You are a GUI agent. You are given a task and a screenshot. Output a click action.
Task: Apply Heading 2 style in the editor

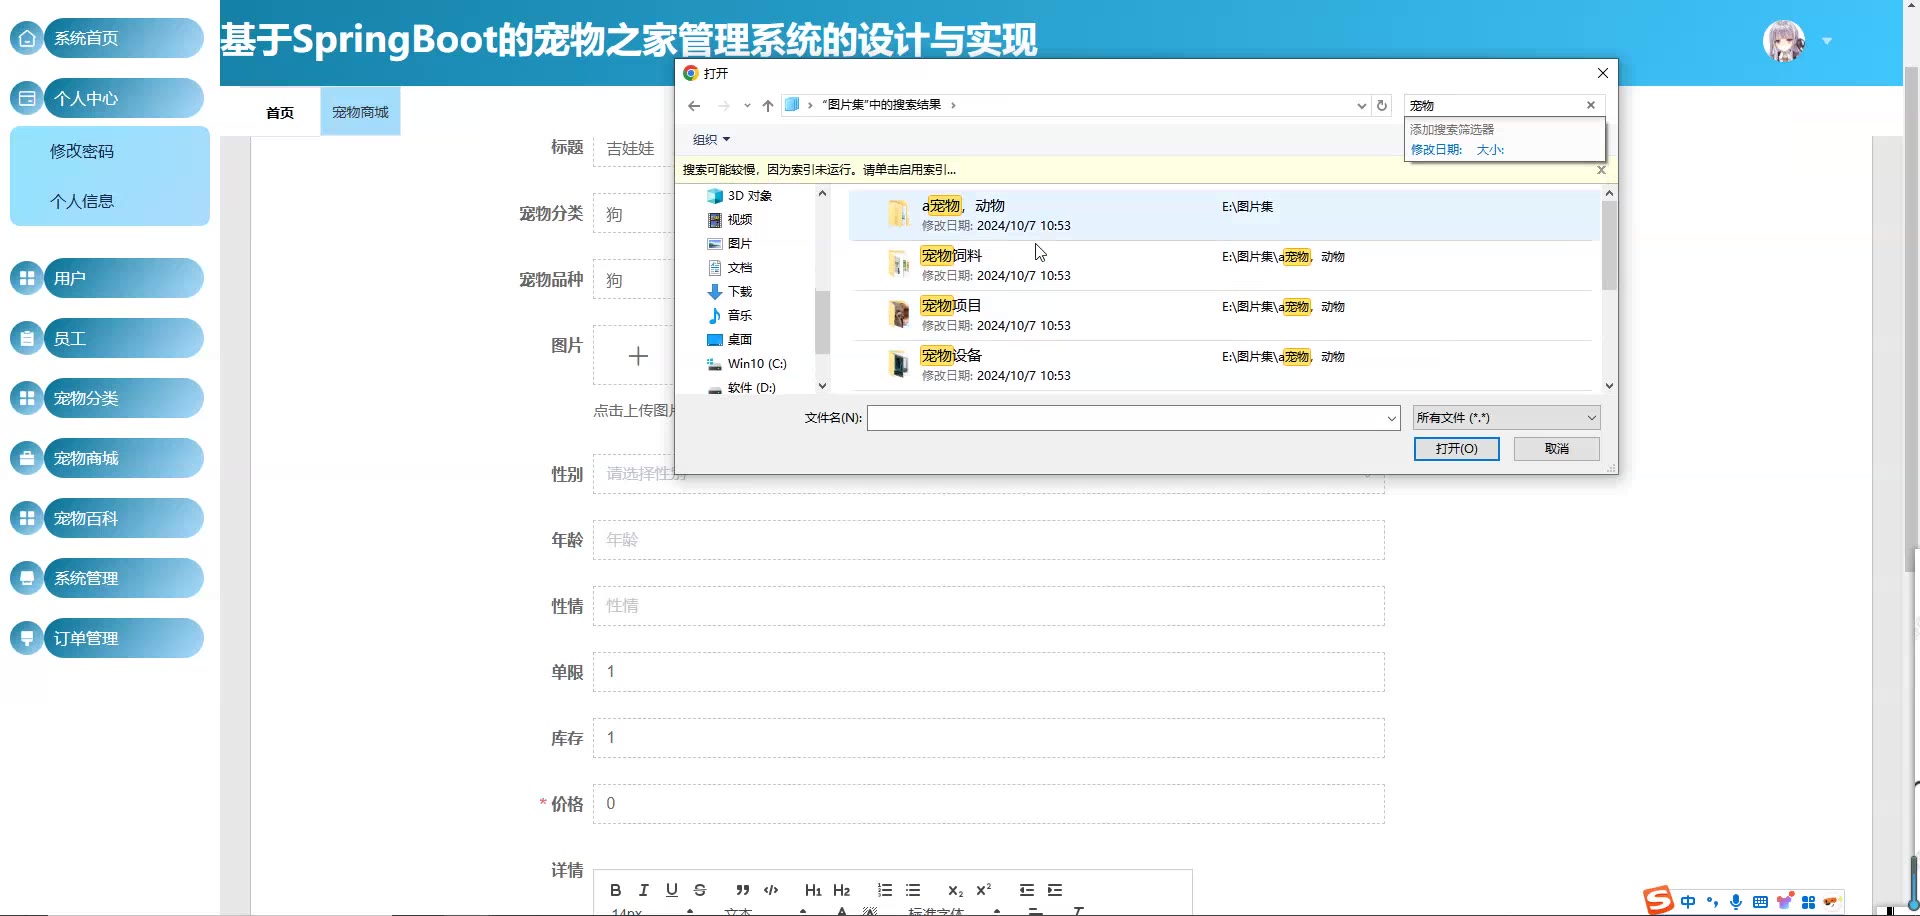tap(841, 890)
